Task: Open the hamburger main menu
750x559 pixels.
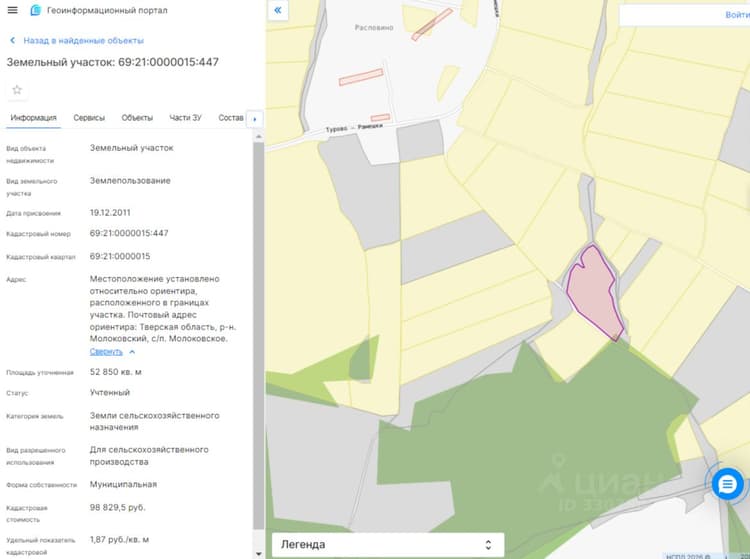Action: click(12, 10)
